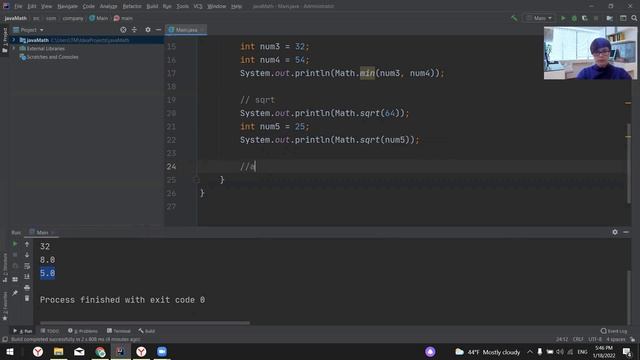Image resolution: width=640 pixels, height=360 pixels.
Task: Click the Select Opened File target icon
Action: pyautogui.click(x=123, y=30)
